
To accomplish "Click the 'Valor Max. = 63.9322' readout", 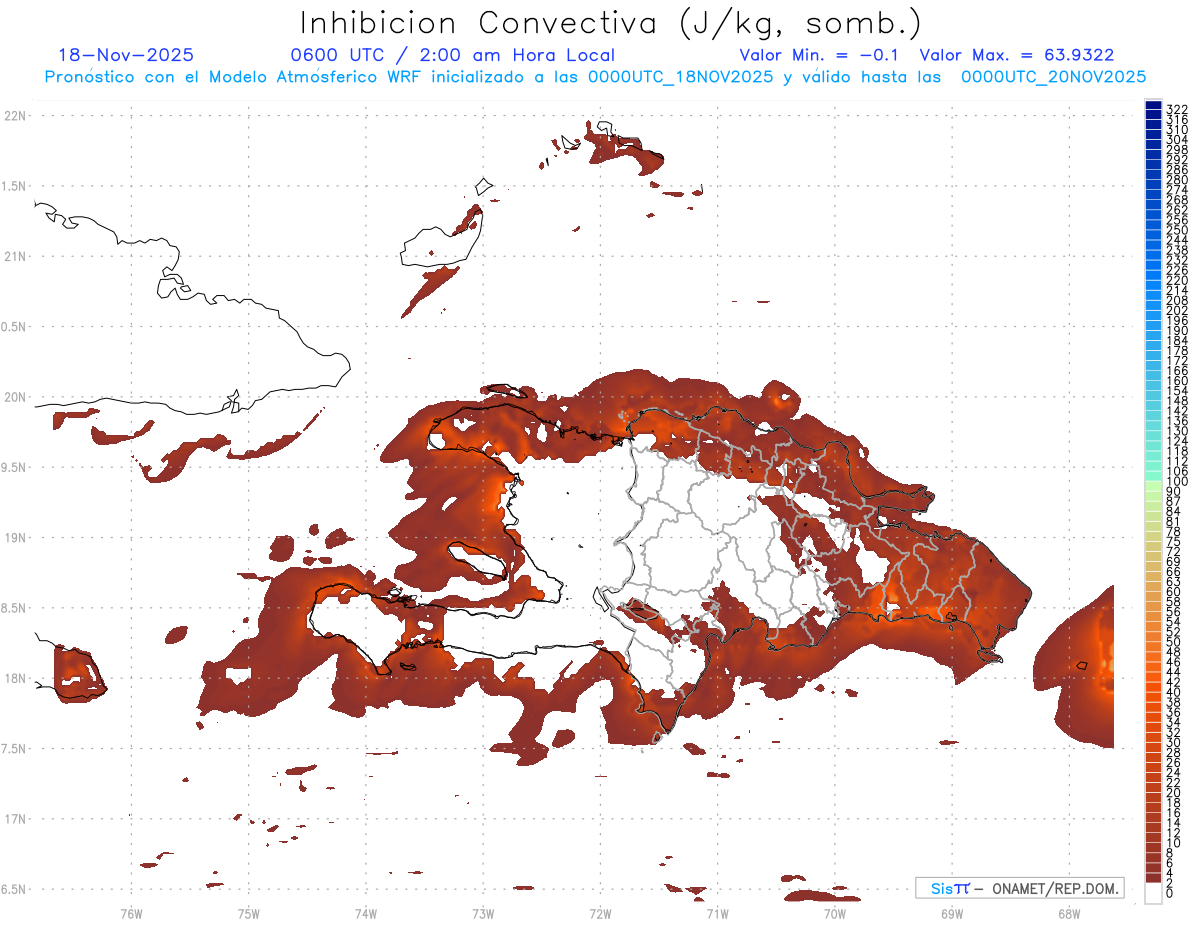I will pos(1017,55).
